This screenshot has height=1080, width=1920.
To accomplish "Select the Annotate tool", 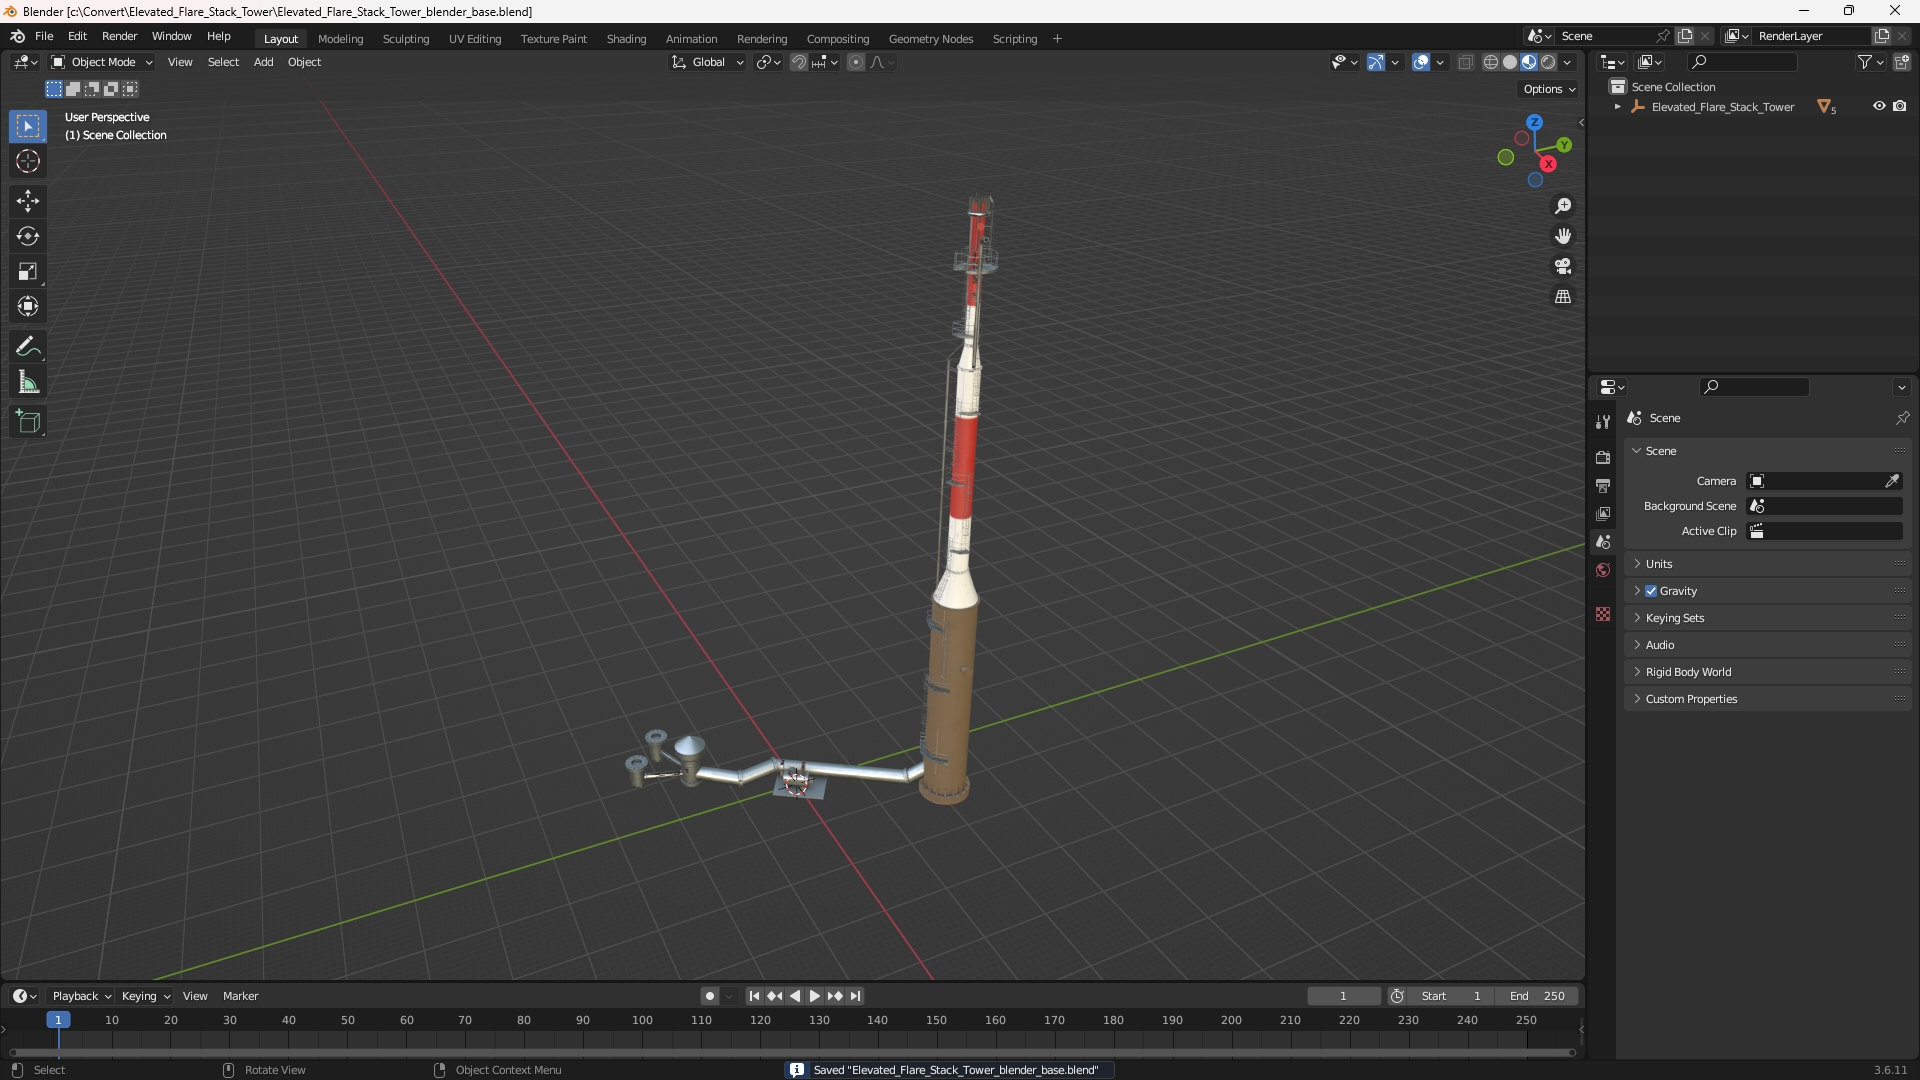I will click(x=28, y=347).
